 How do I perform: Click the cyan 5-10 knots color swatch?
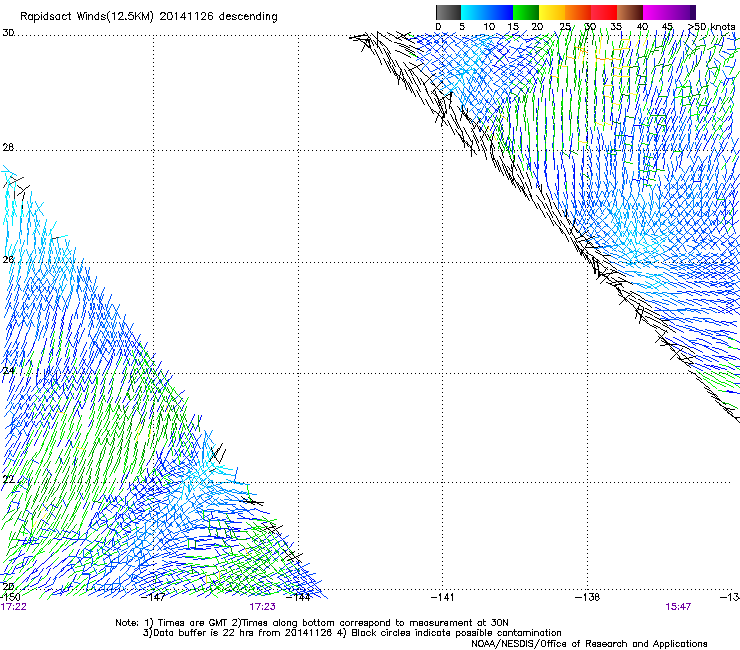474,12
